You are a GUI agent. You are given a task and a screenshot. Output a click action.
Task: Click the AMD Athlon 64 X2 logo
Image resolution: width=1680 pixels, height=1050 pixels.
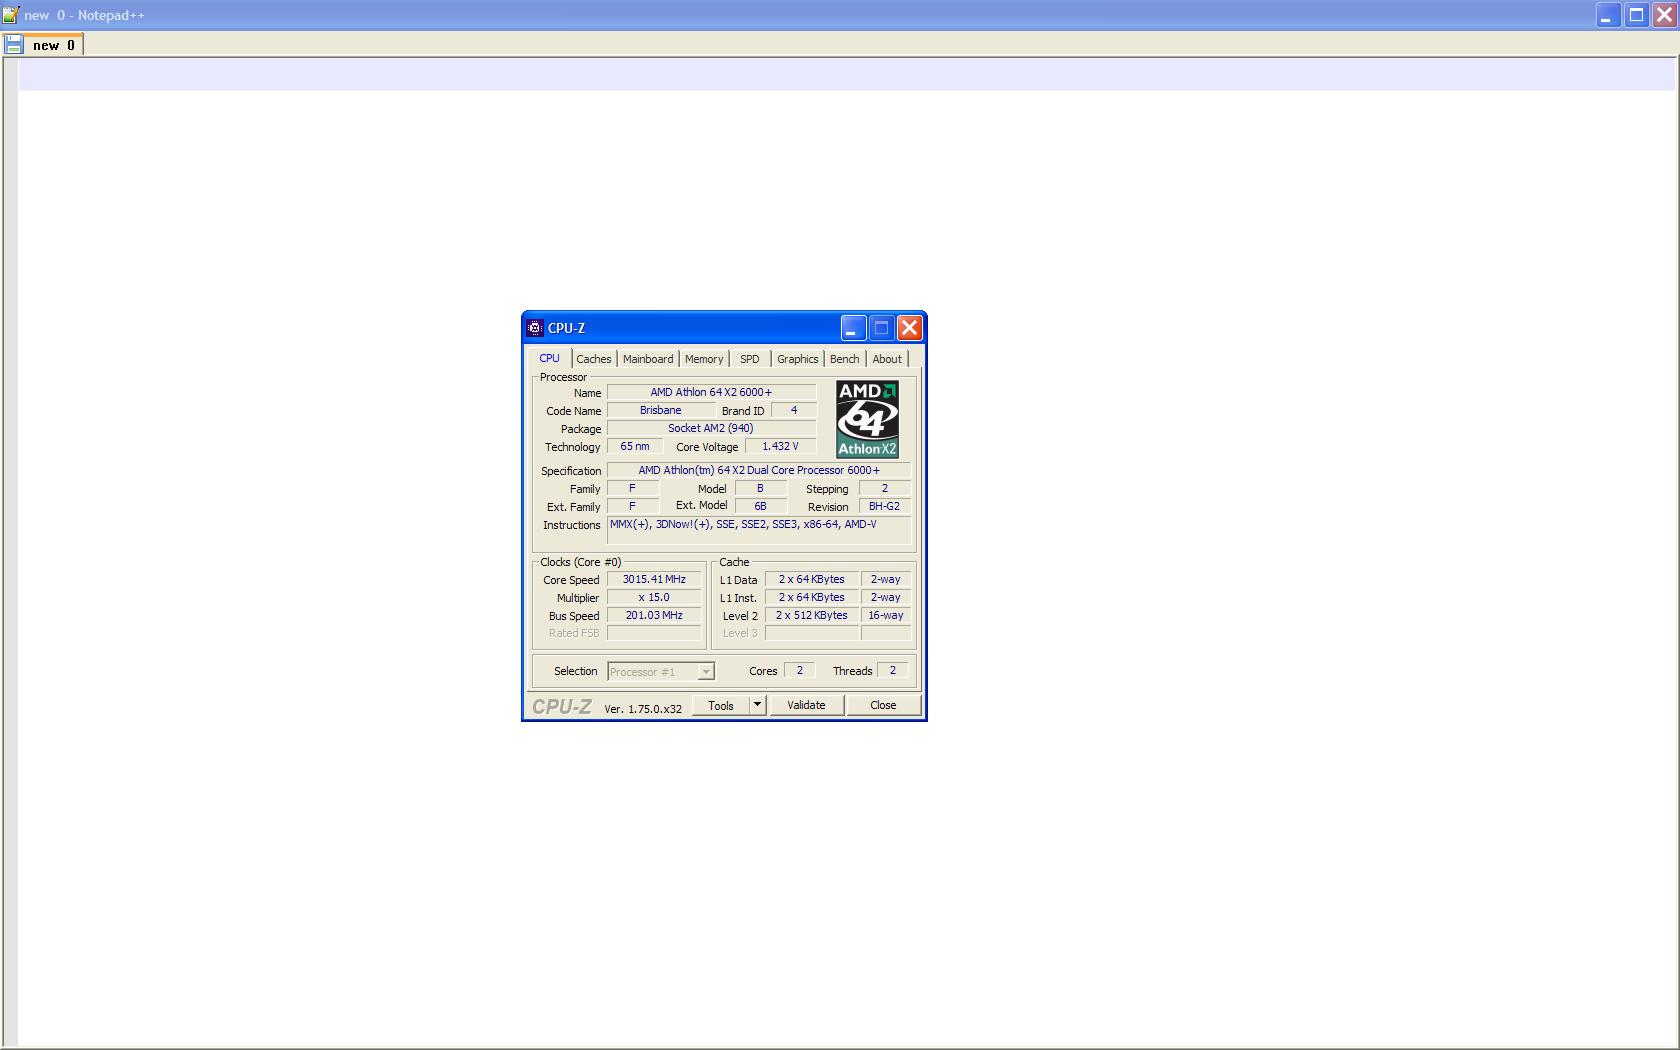(x=867, y=419)
